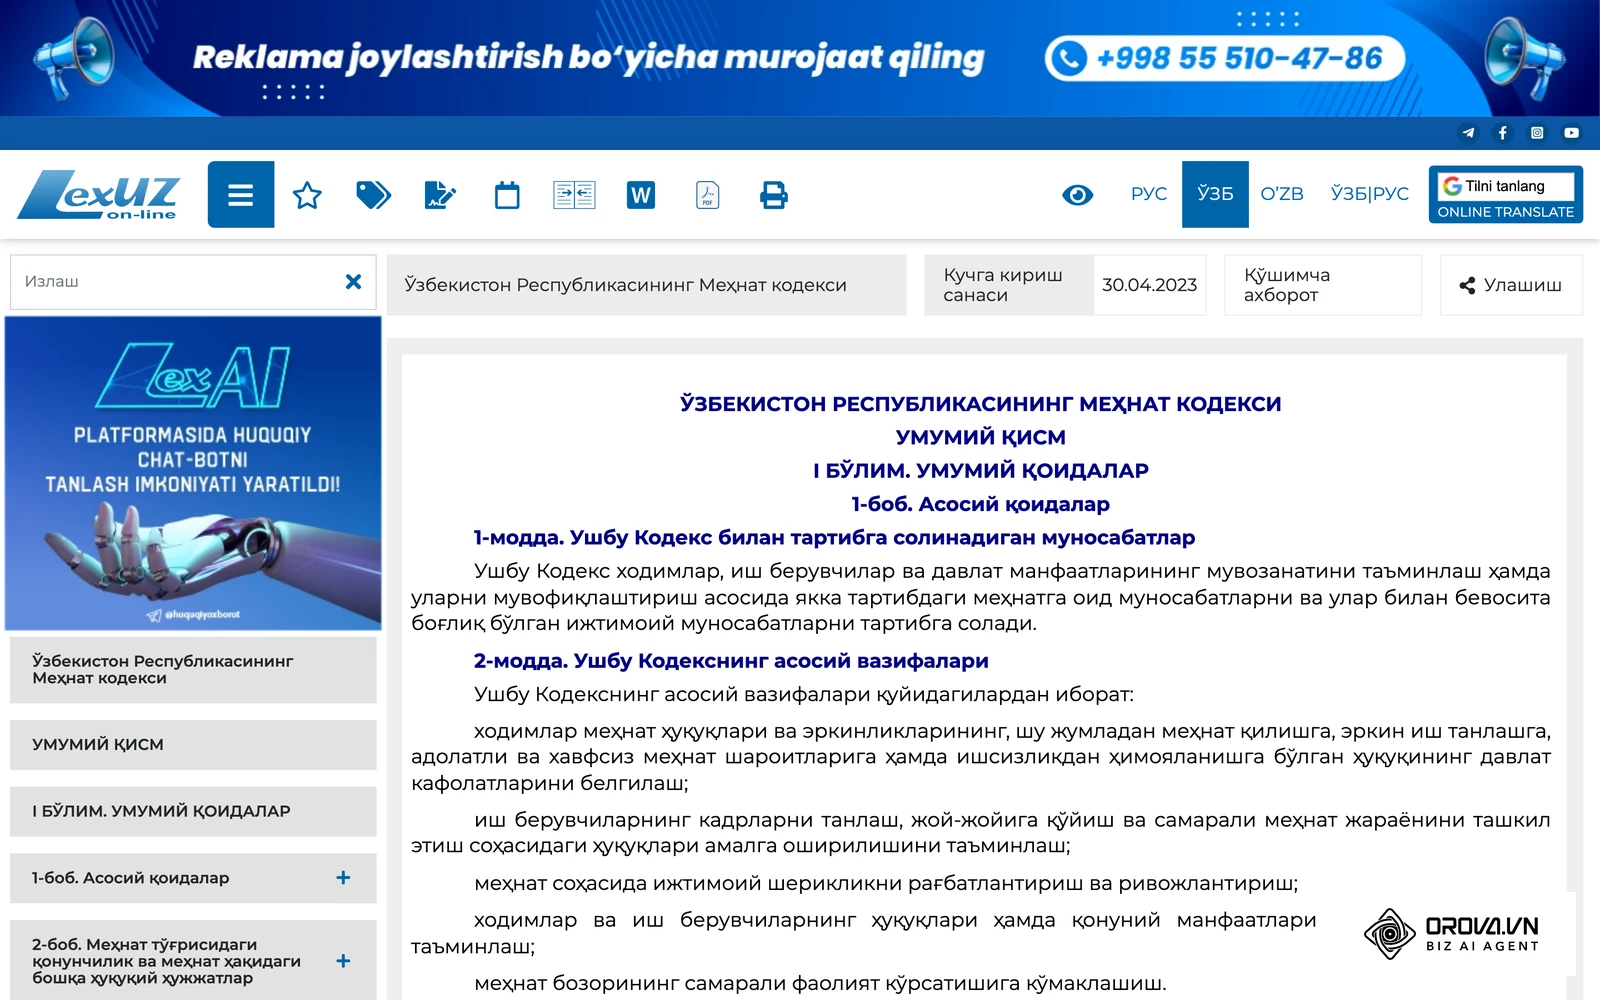Click the 1-боб. Асосий қоидалар heading in document
1600x1000 pixels.
[981, 504]
